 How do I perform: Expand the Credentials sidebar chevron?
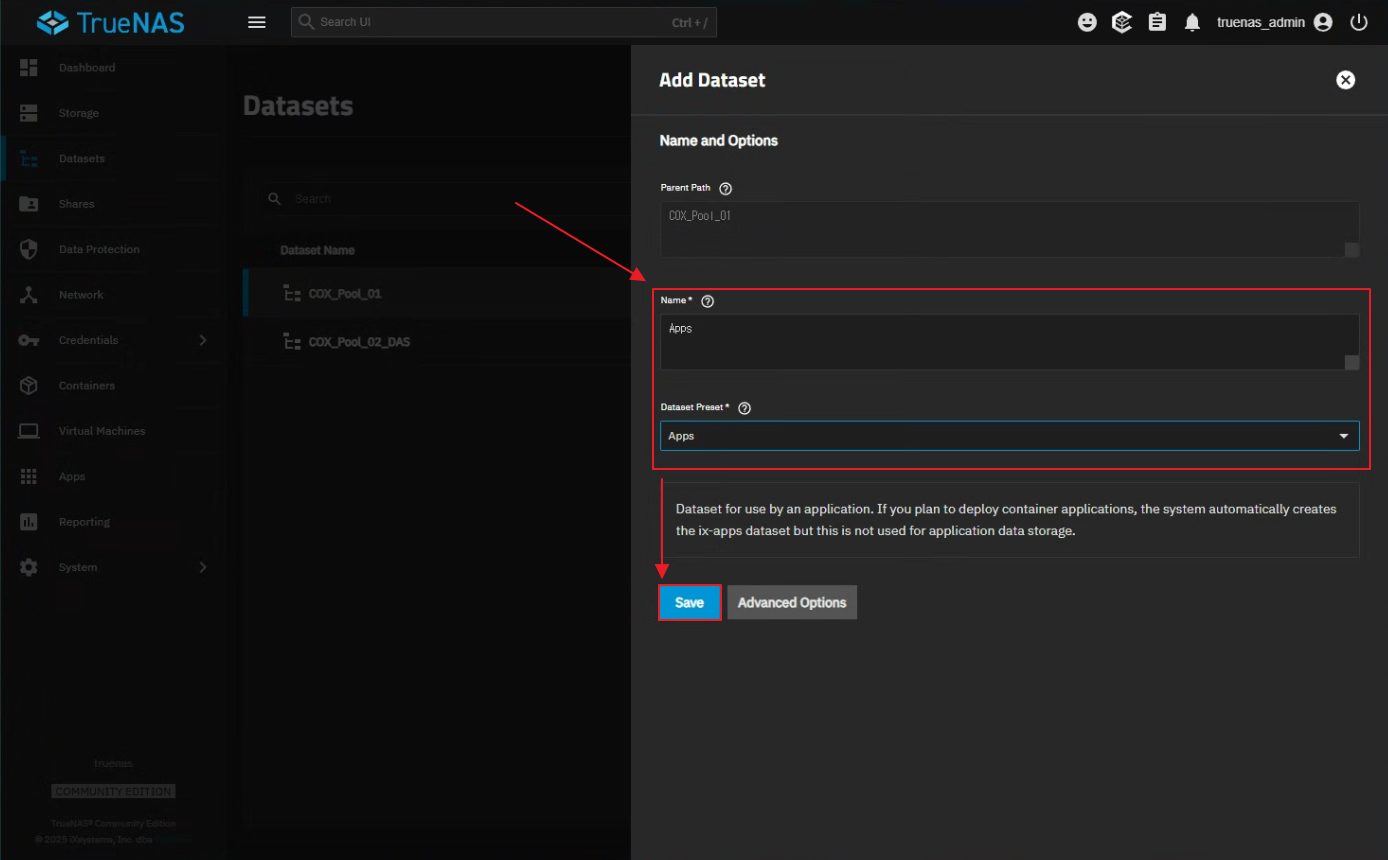pyautogui.click(x=203, y=340)
